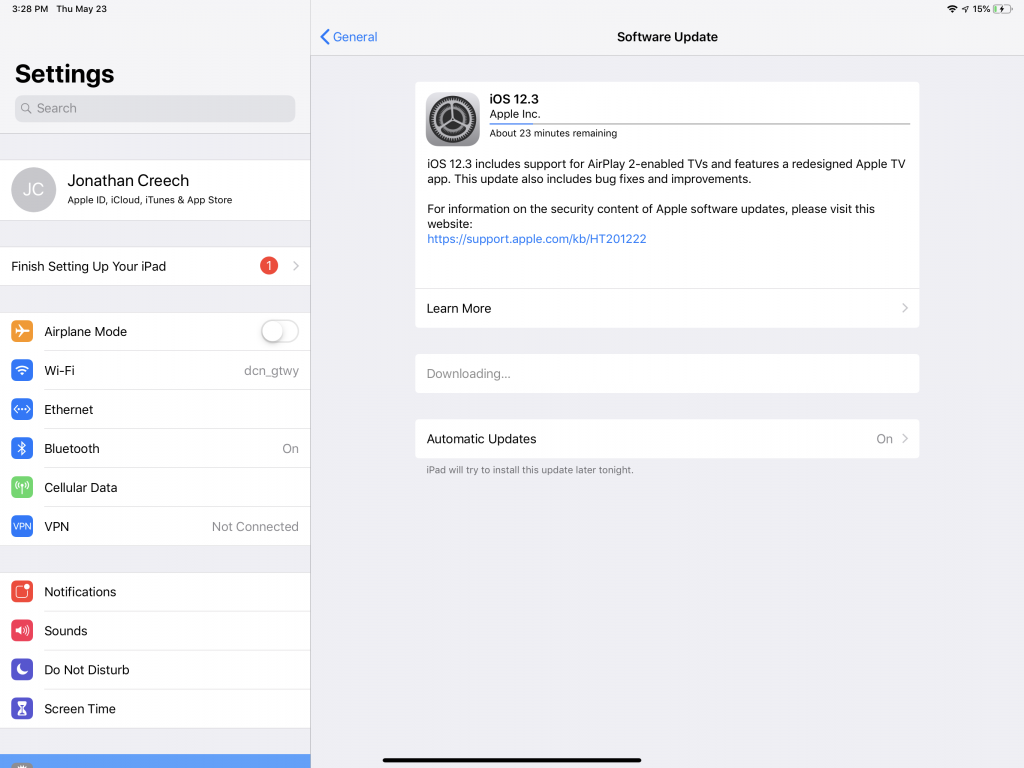
Task: Tap the Downloading... status row
Action: click(x=667, y=374)
